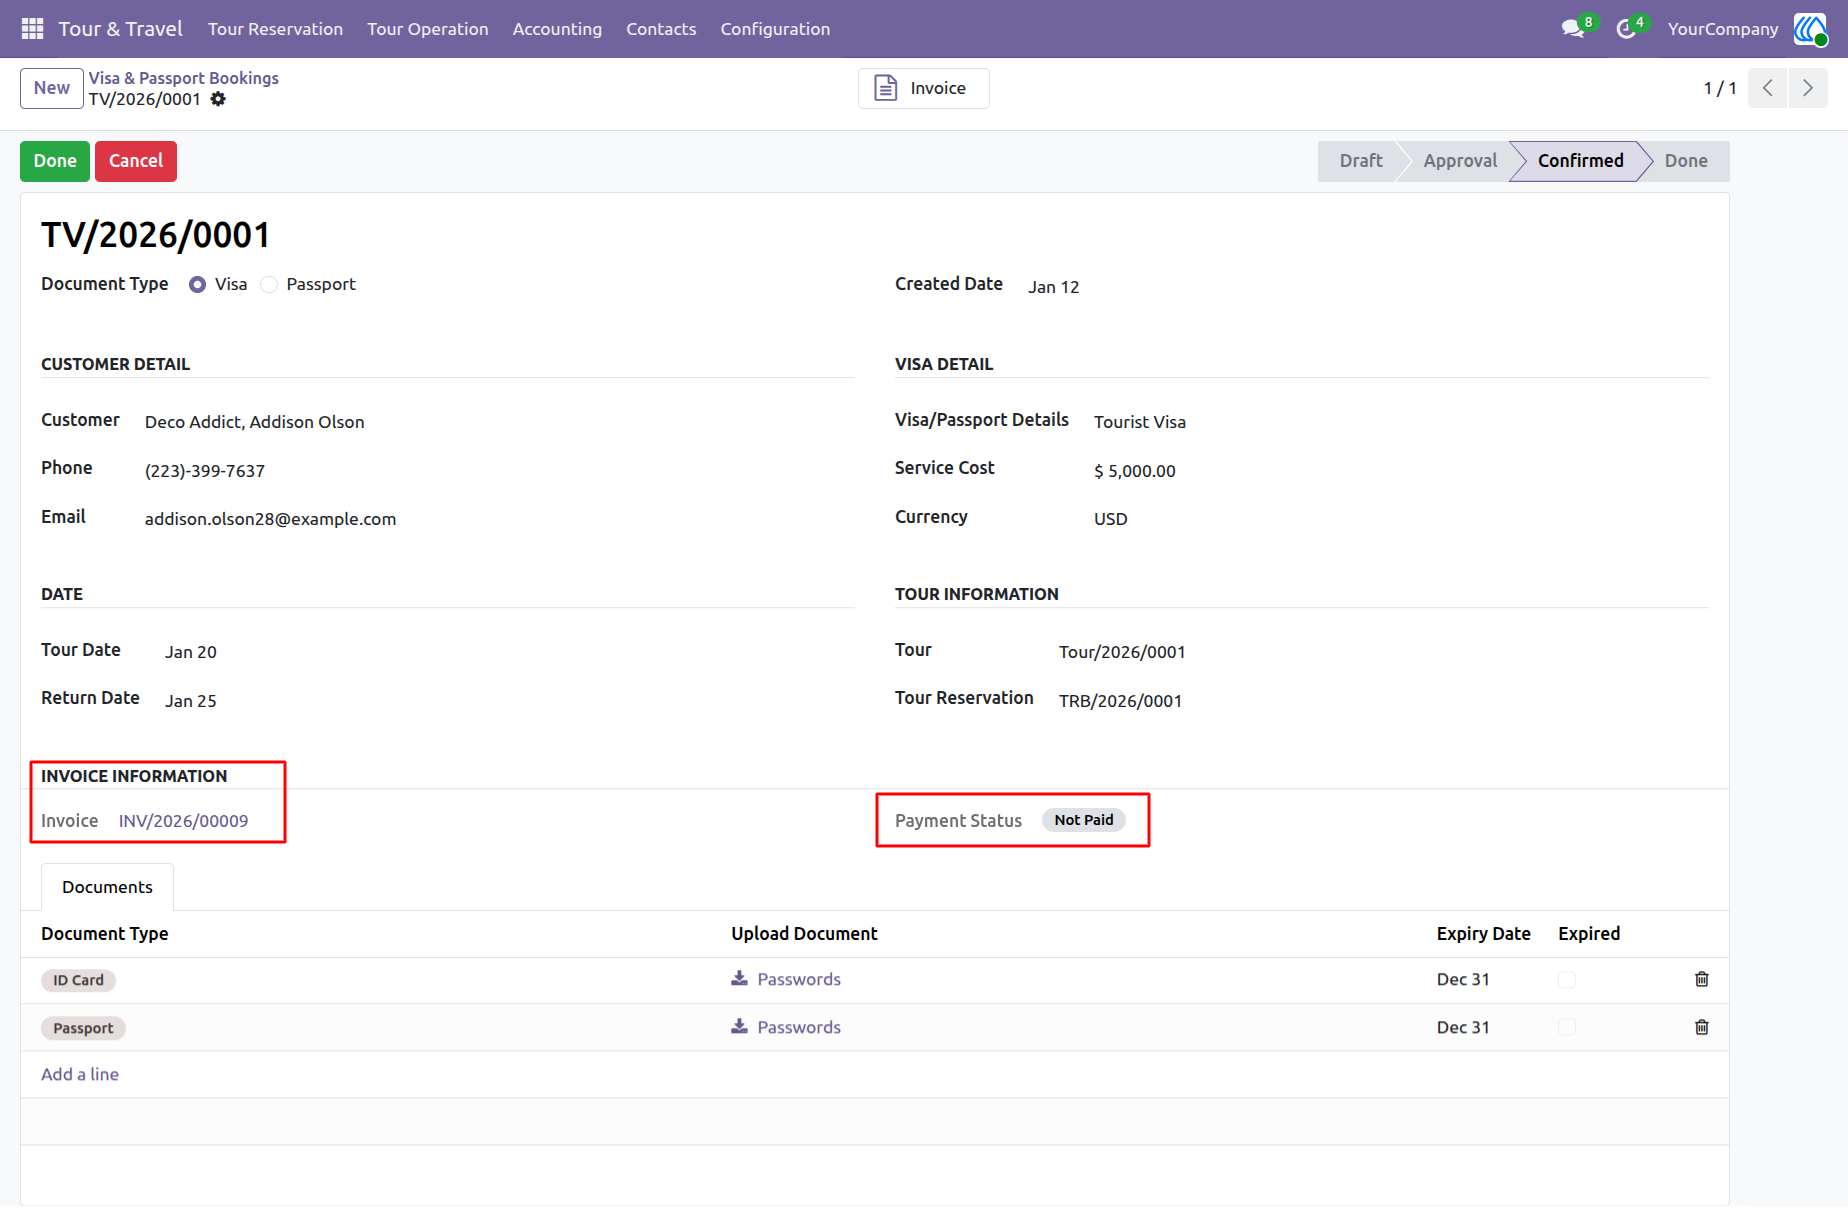Screen dimensions: 1848x1209
Task: Select the Visa document type
Action: point(198,285)
